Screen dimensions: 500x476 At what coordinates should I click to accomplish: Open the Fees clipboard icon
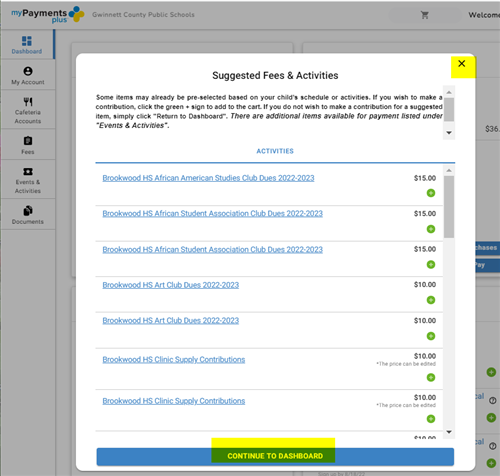tap(28, 141)
